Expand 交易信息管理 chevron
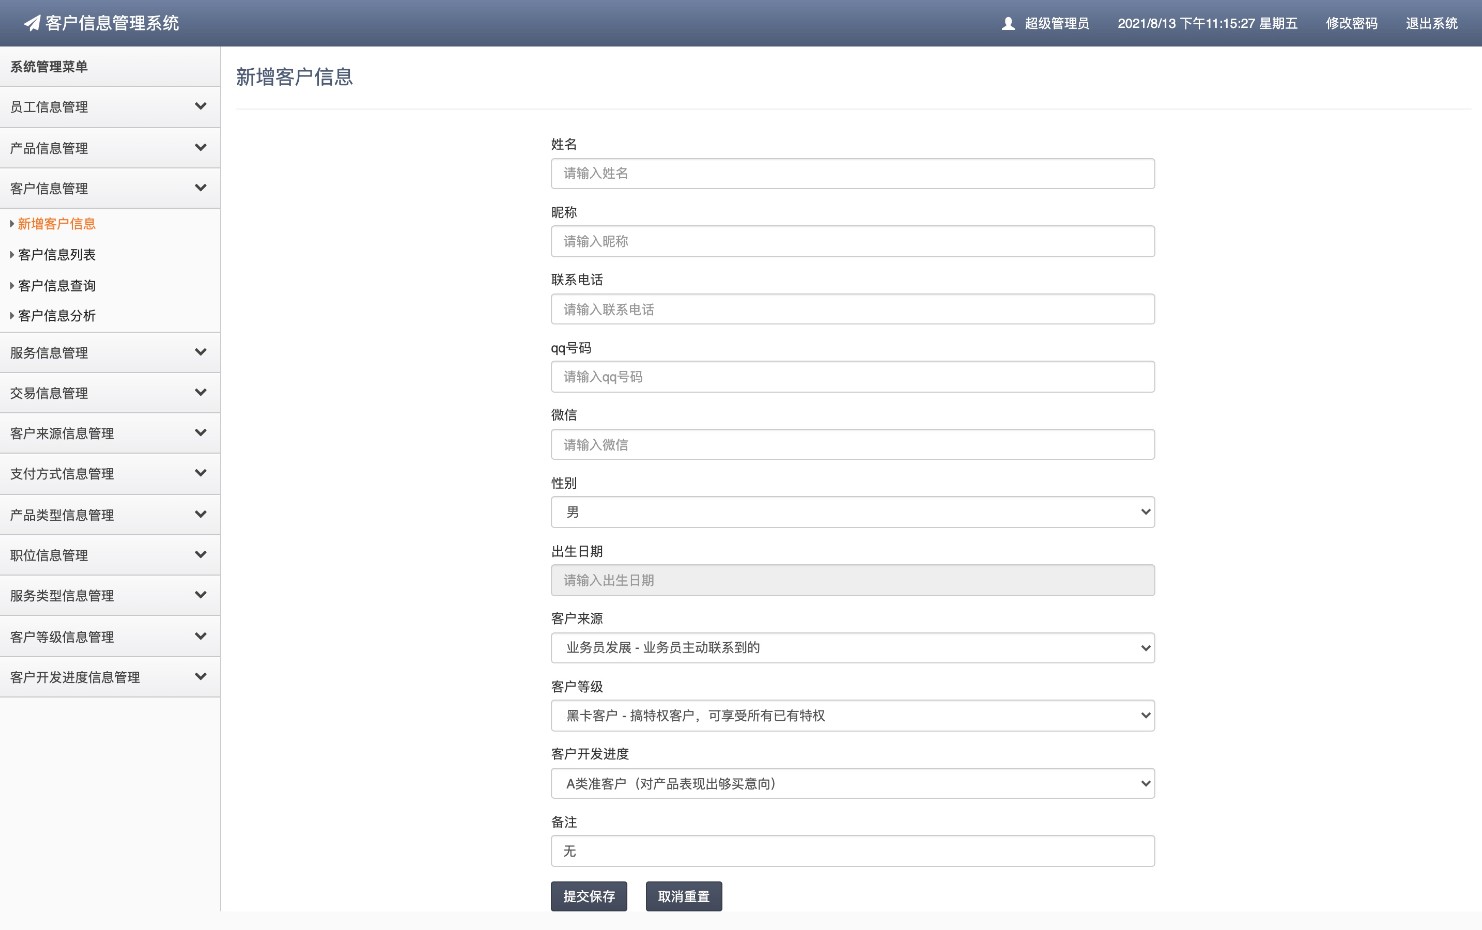The width and height of the screenshot is (1482, 930). 200,392
